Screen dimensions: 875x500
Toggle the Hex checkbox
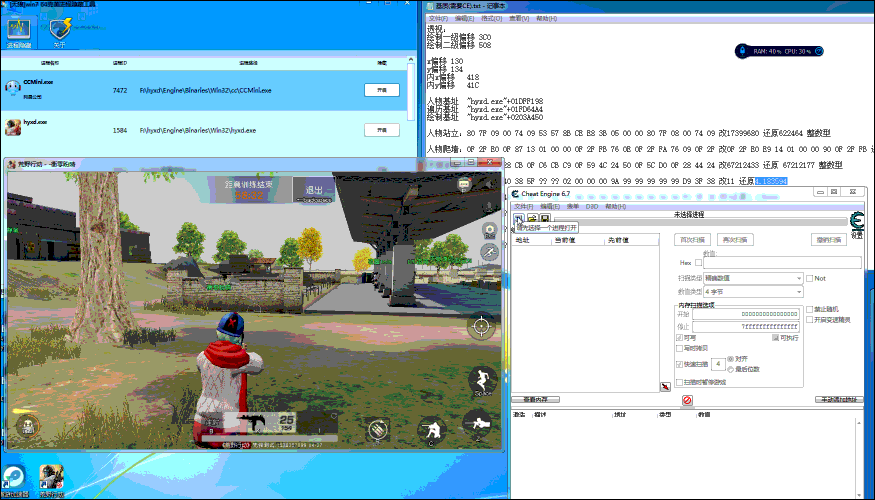pos(699,263)
